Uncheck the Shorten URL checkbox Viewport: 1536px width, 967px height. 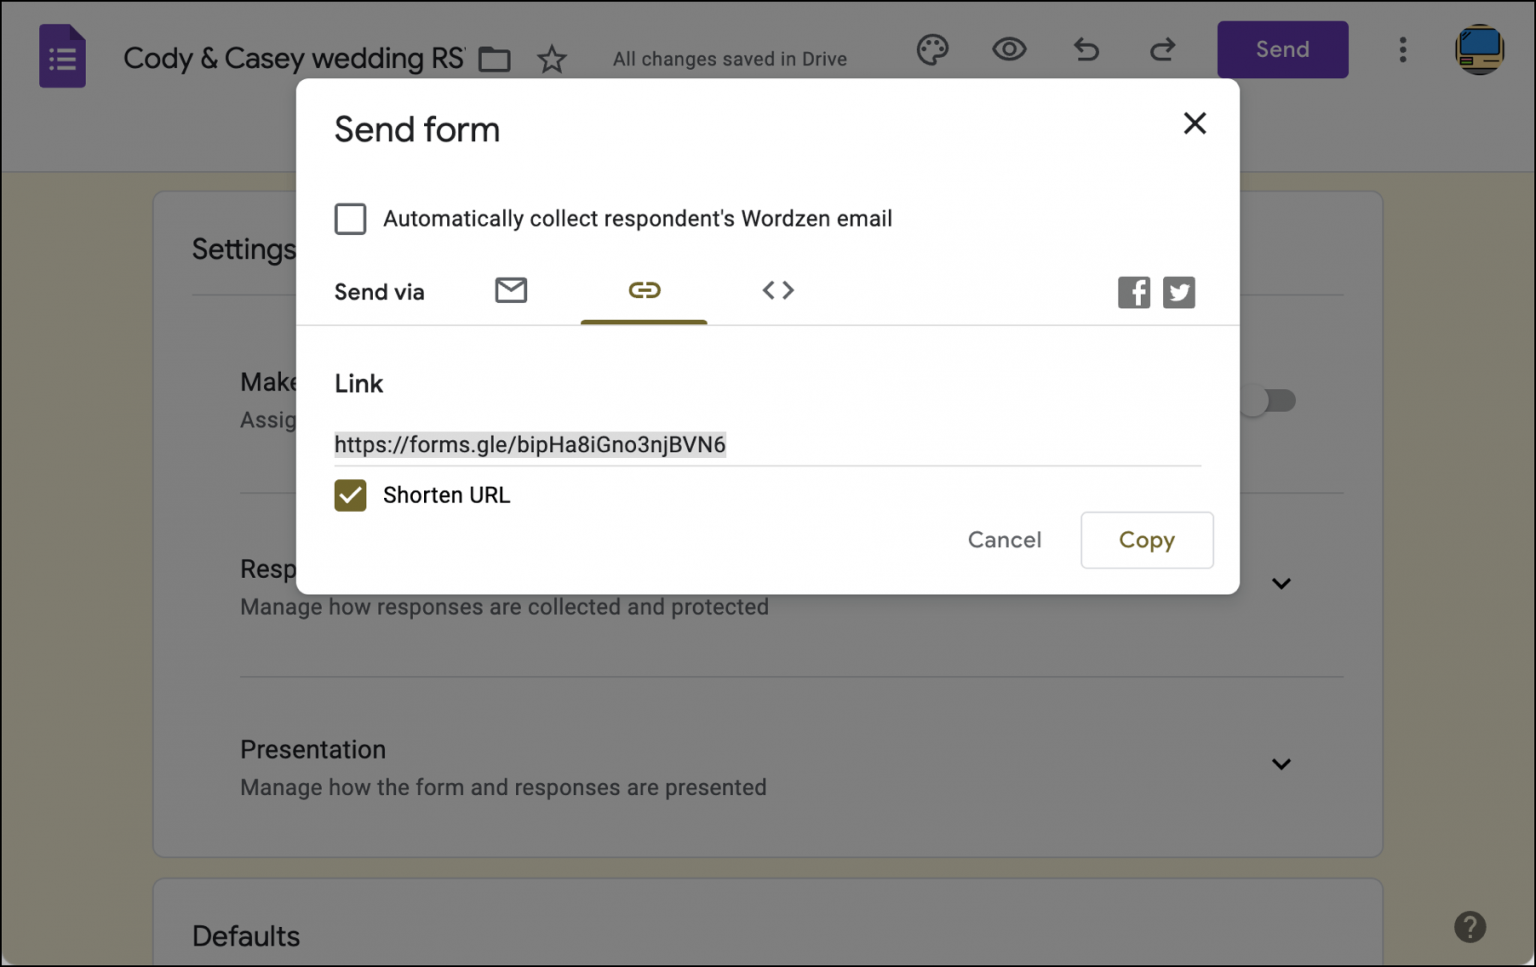pyautogui.click(x=350, y=495)
